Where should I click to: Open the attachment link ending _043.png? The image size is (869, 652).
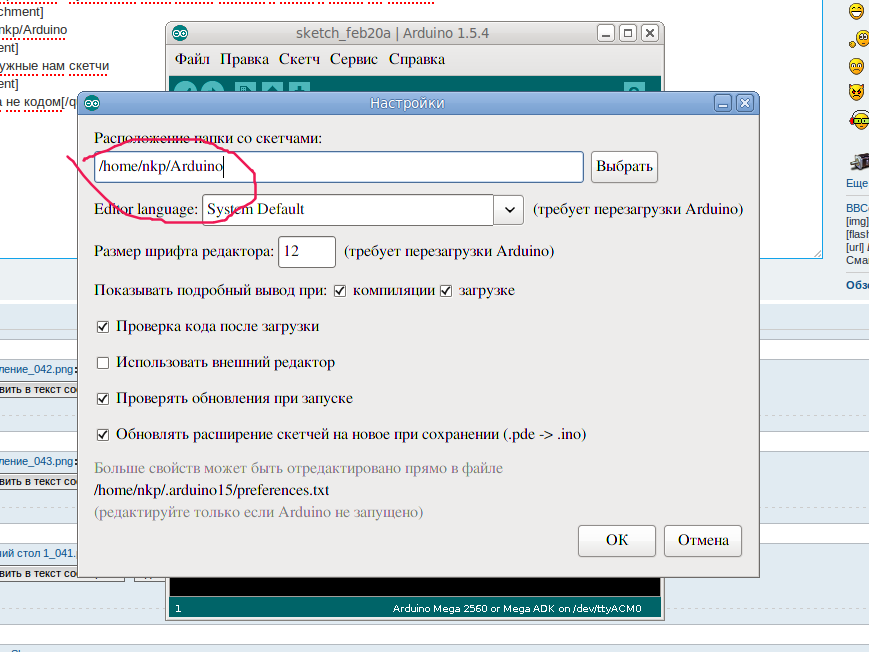pos(37,461)
